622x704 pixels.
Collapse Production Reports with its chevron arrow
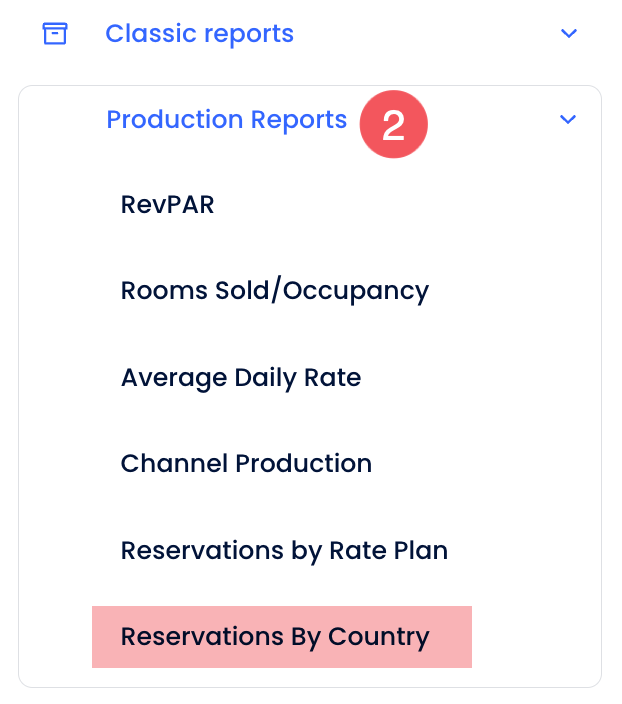click(569, 120)
